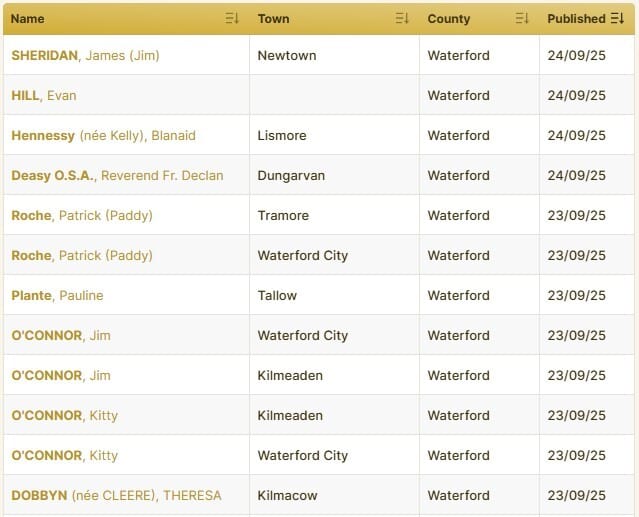Screen dimensions: 639x517
Task: Open Deasy O.S.A., Reverend Fr. Declan
Action: pyautogui.click(x=117, y=175)
